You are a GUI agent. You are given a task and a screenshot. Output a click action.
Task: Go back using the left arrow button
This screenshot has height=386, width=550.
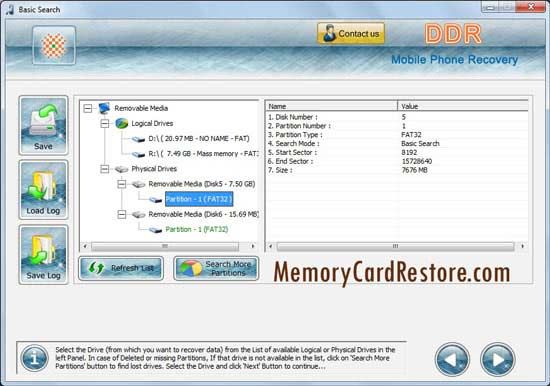coord(452,359)
